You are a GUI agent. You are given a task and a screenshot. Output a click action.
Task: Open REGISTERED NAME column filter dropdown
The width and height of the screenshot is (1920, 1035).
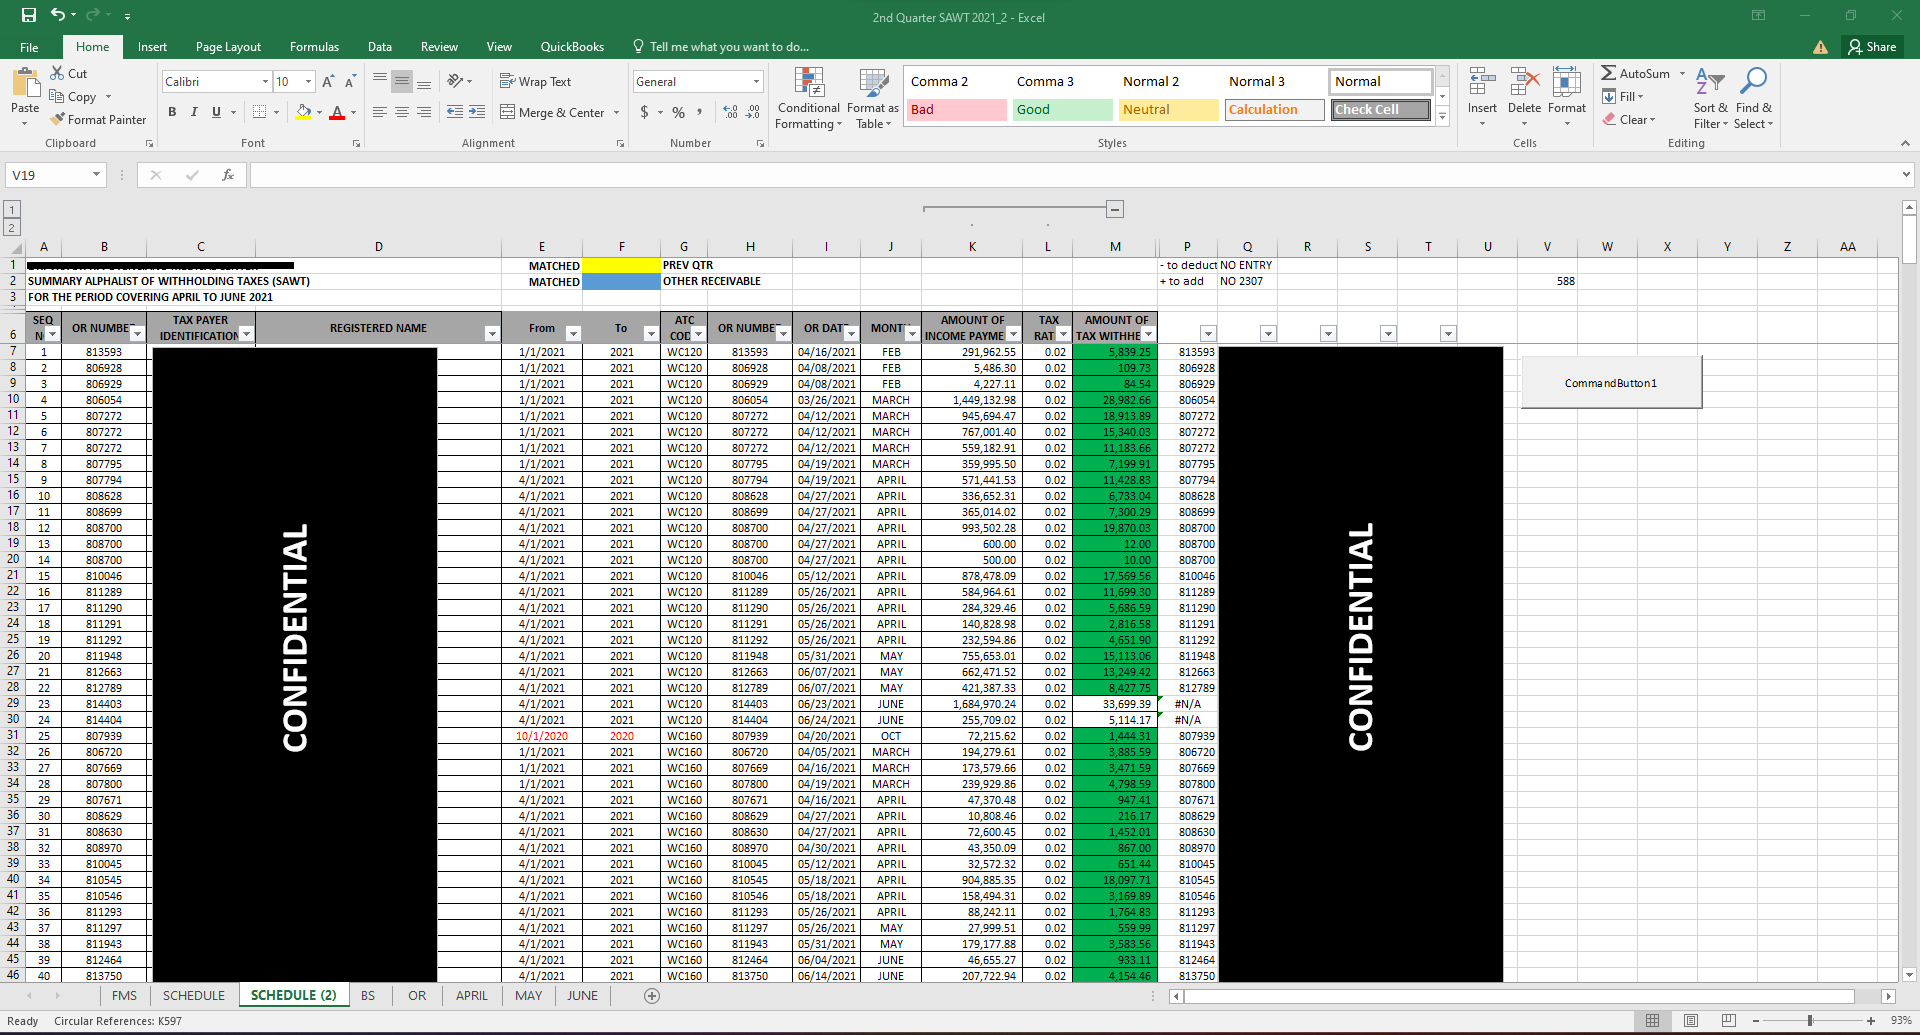click(491, 334)
